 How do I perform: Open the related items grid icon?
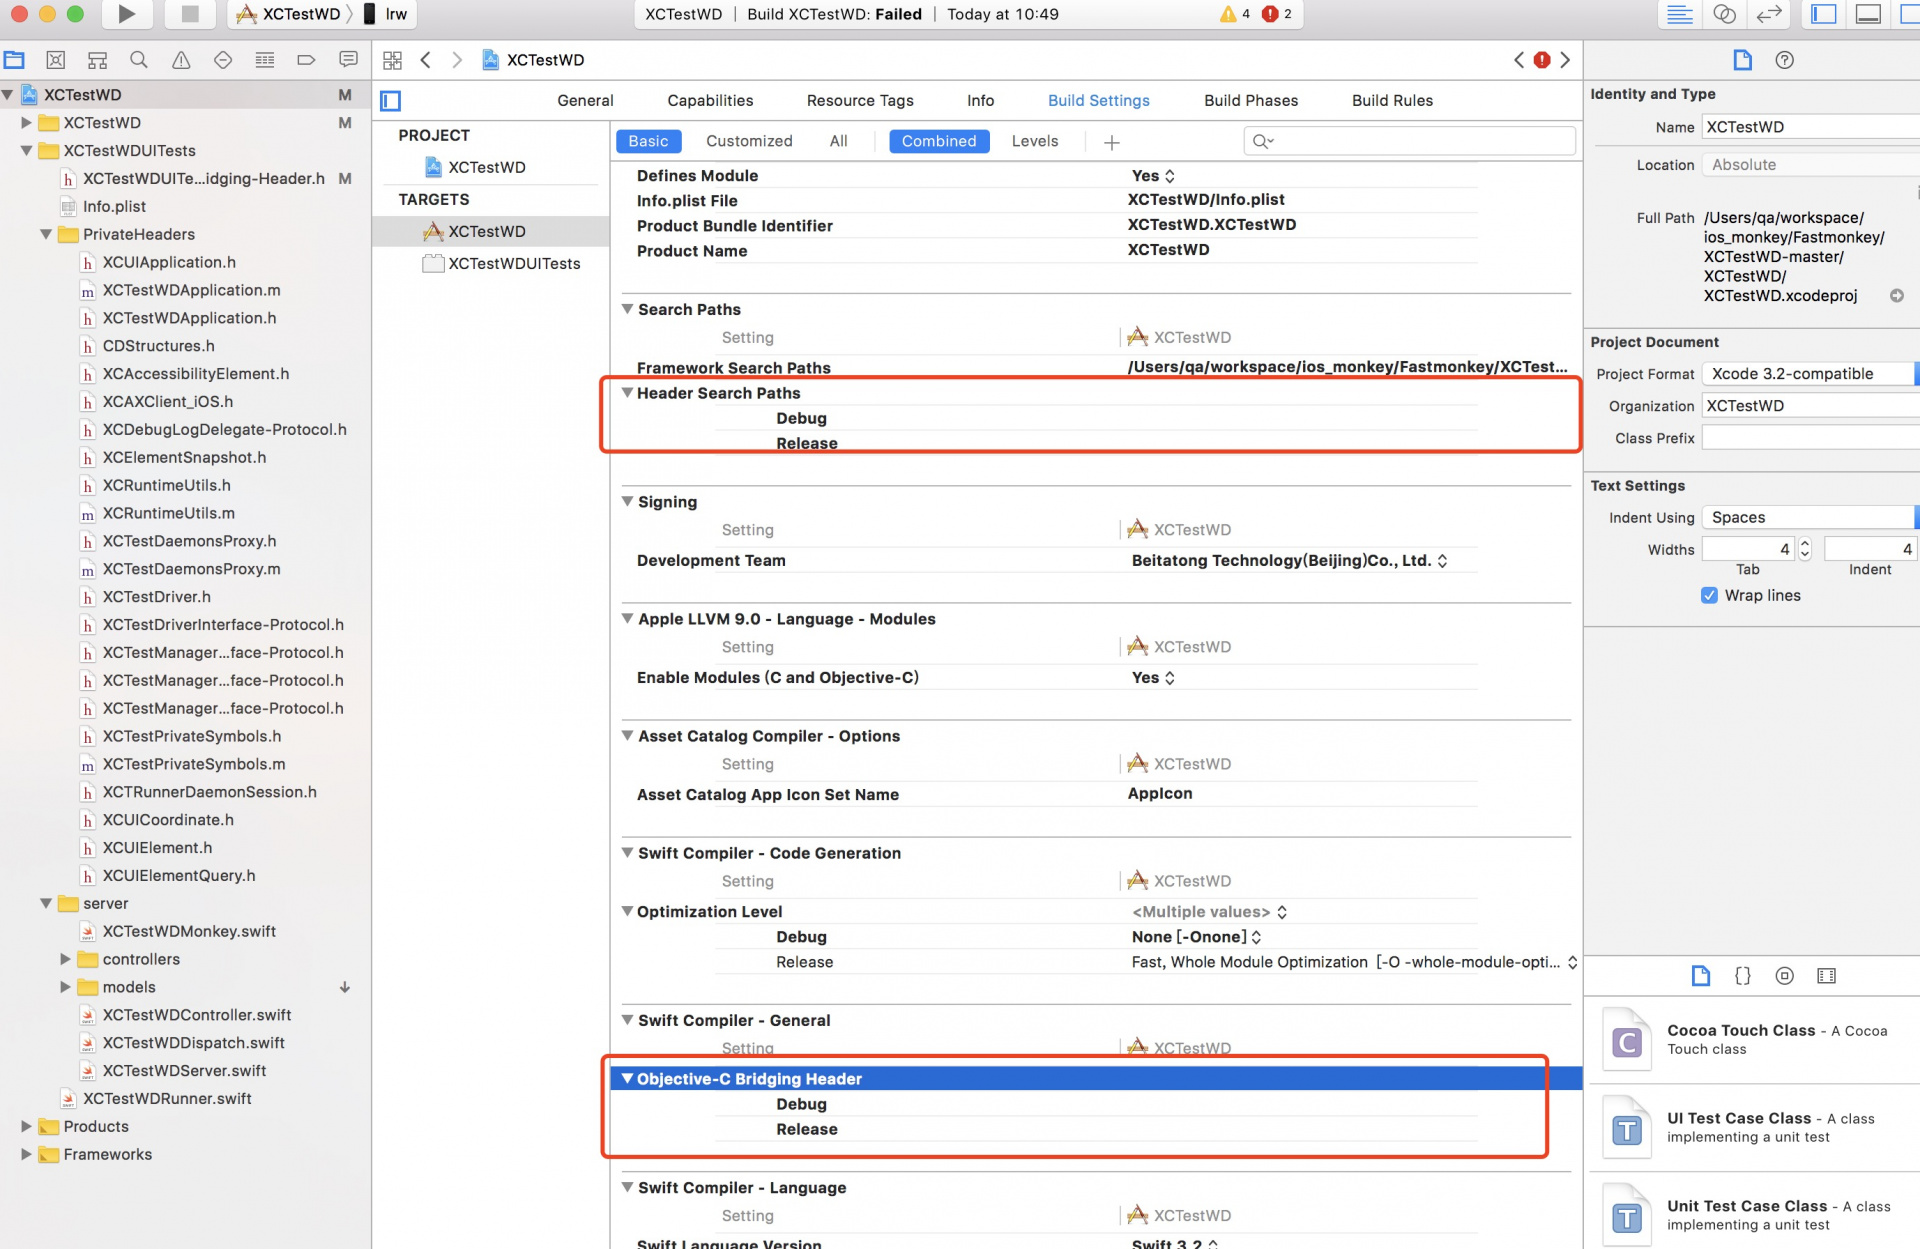[x=392, y=60]
